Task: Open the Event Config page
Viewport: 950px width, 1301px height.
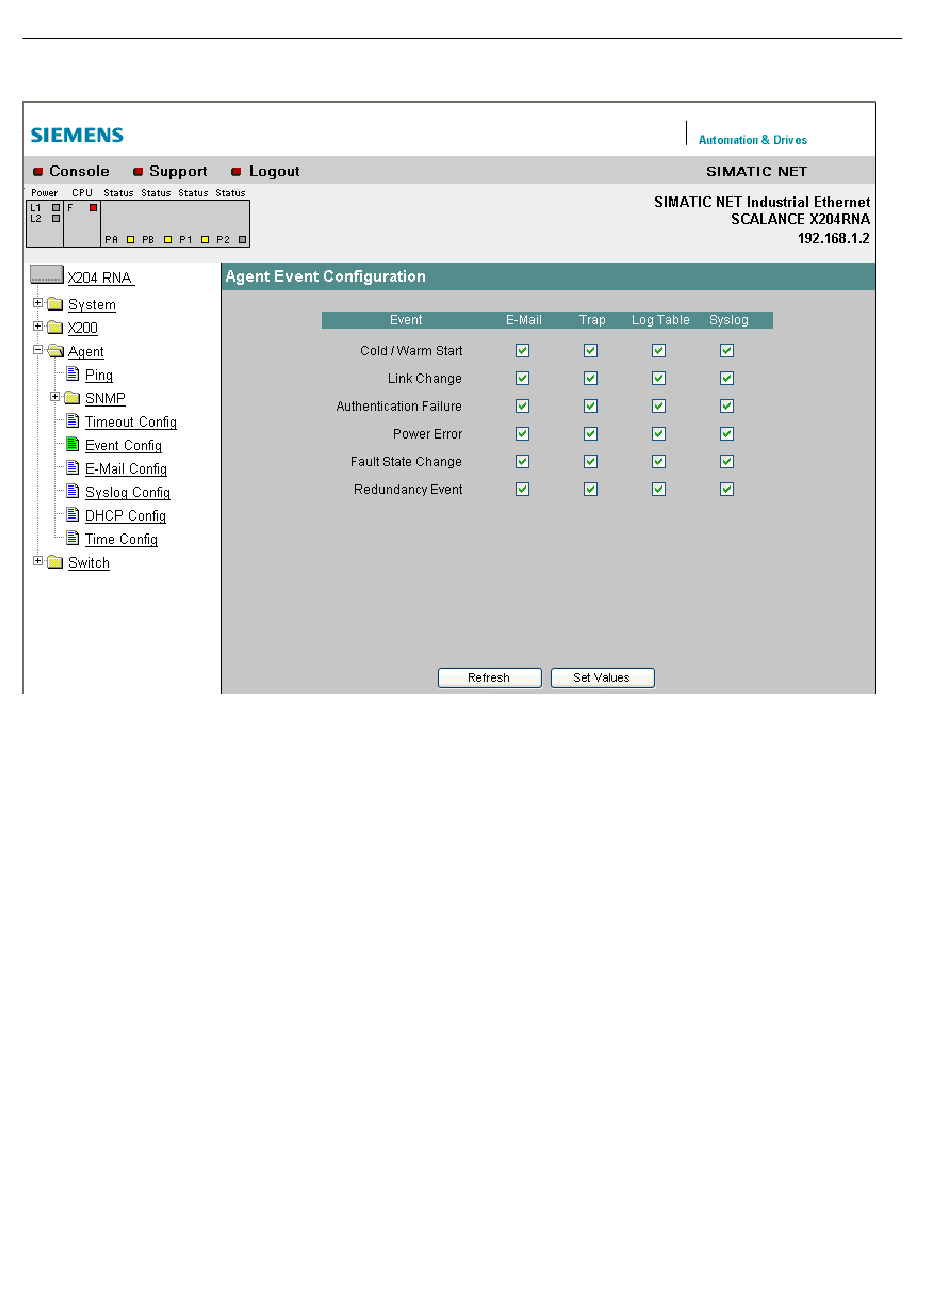Action: [x=123, y=445]
